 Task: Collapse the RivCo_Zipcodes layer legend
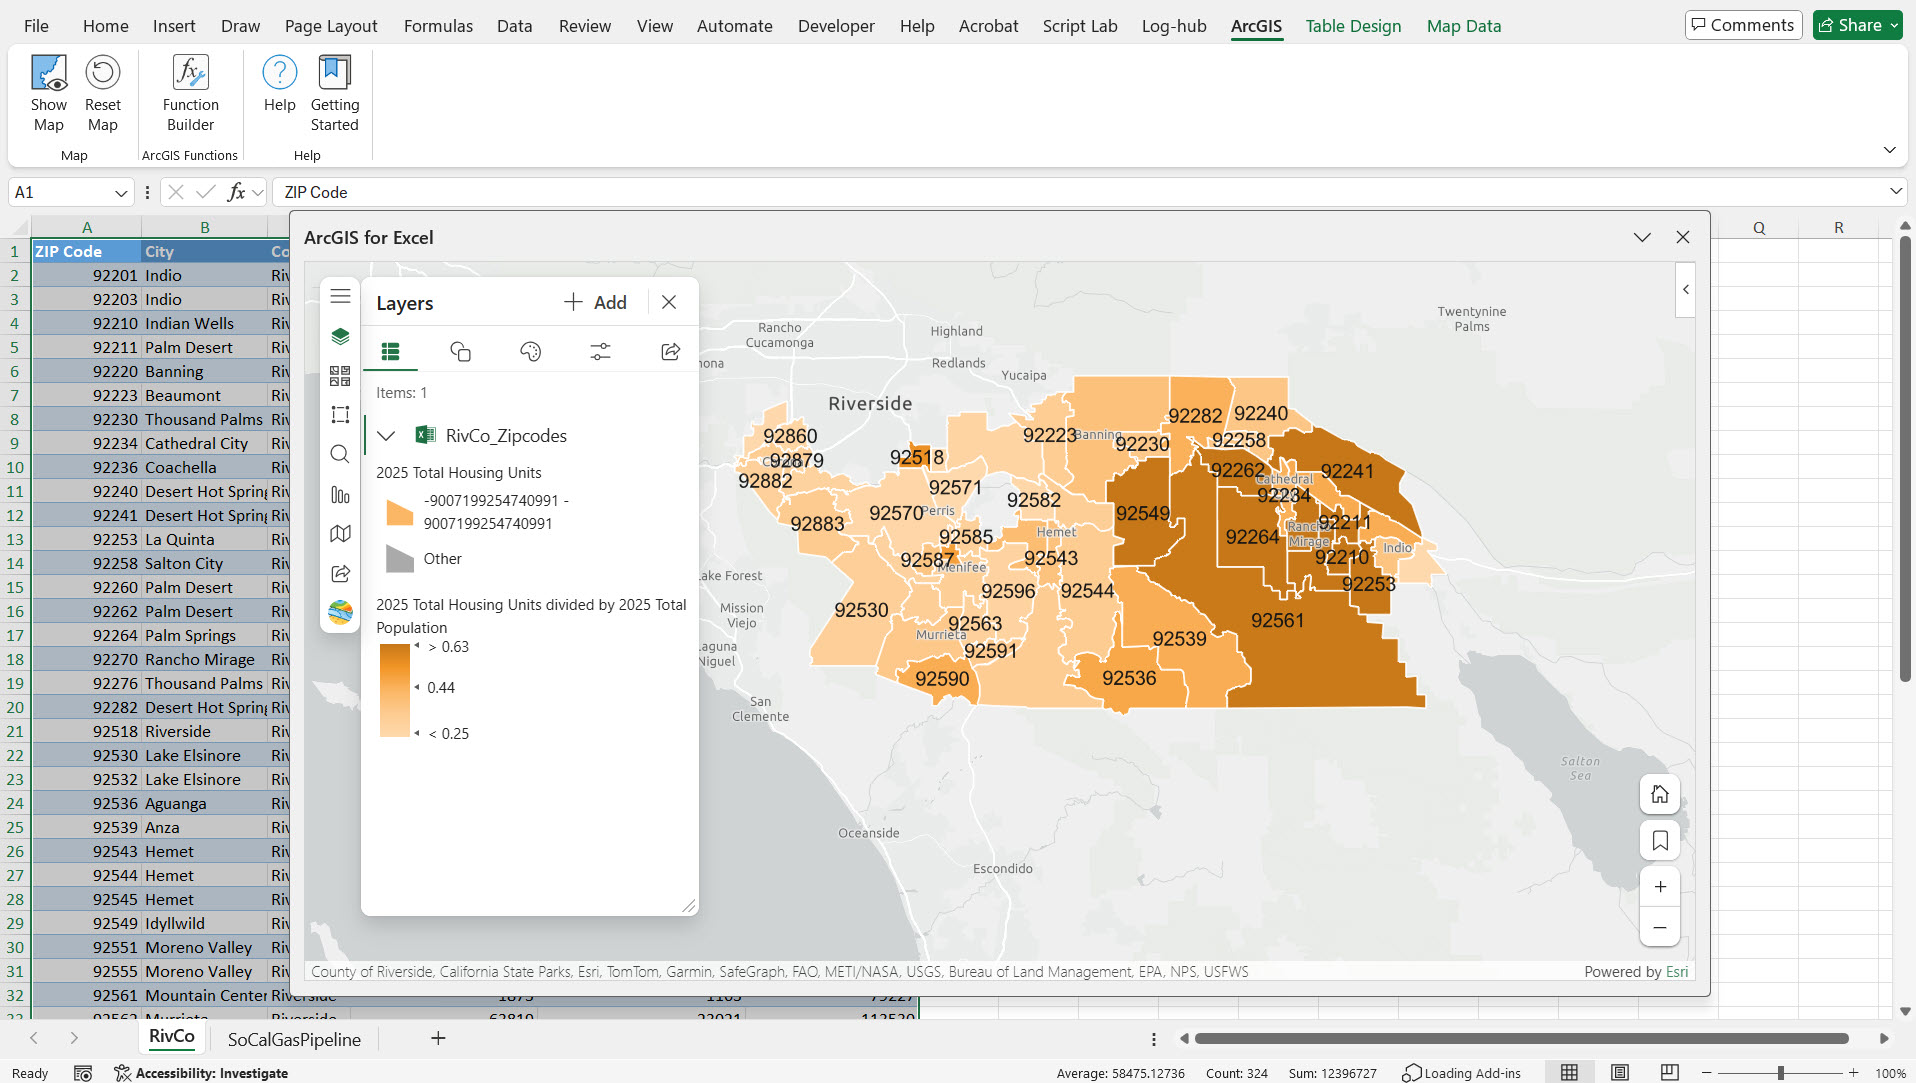pos(386,435)
